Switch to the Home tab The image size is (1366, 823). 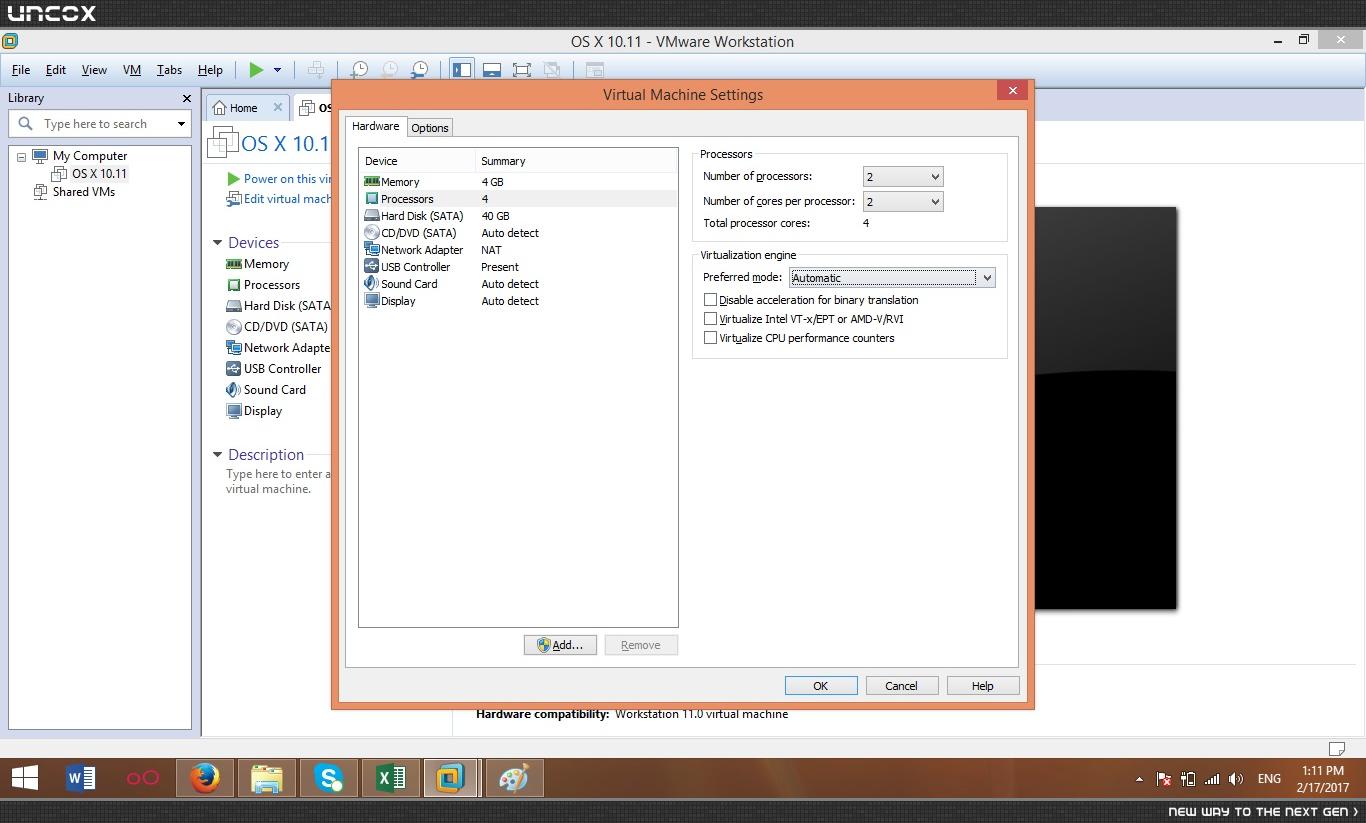[x=243, y=108]
